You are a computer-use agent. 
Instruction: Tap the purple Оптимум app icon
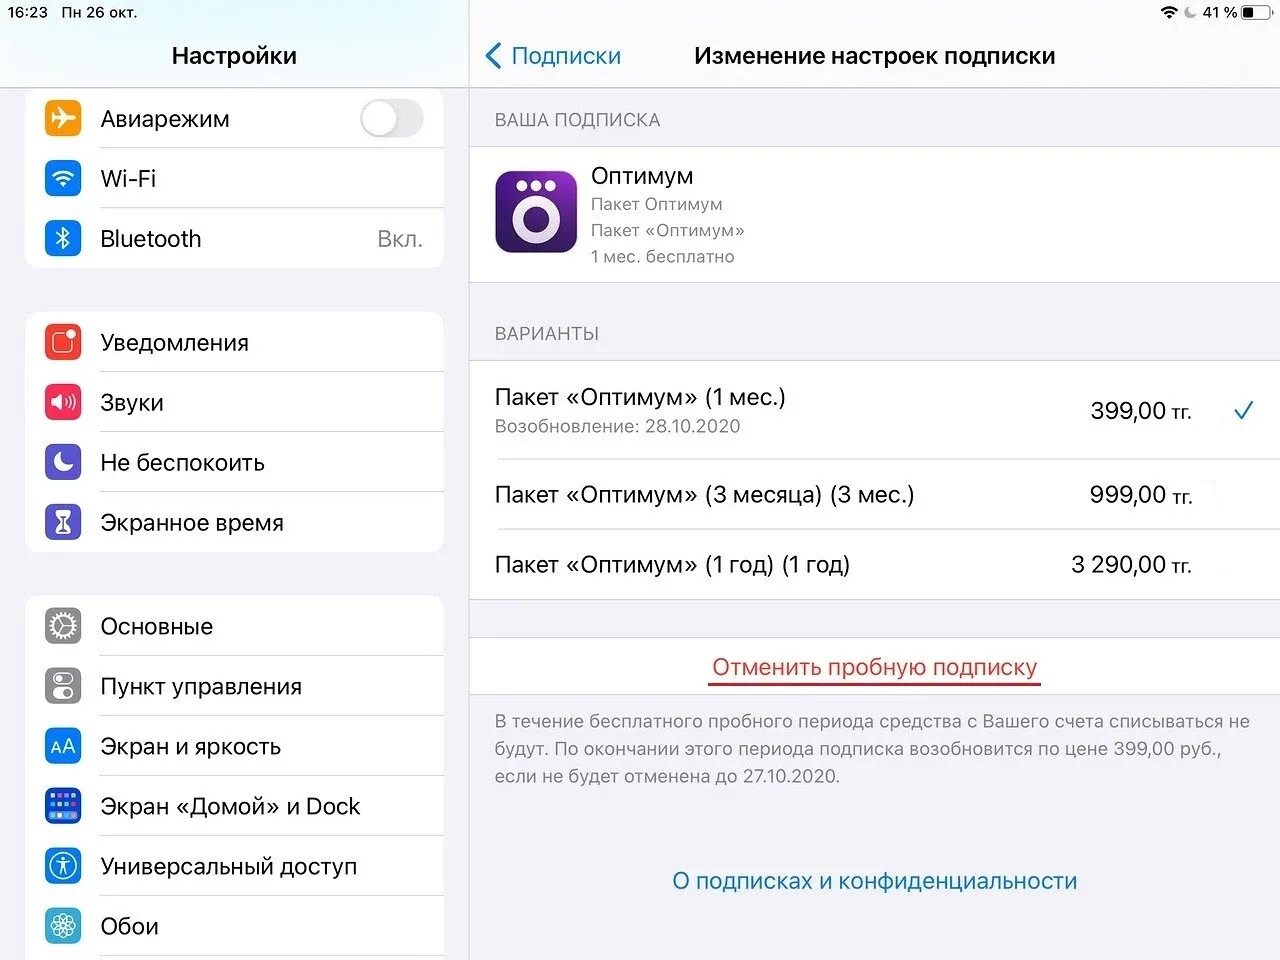click(x=536, y=212)
